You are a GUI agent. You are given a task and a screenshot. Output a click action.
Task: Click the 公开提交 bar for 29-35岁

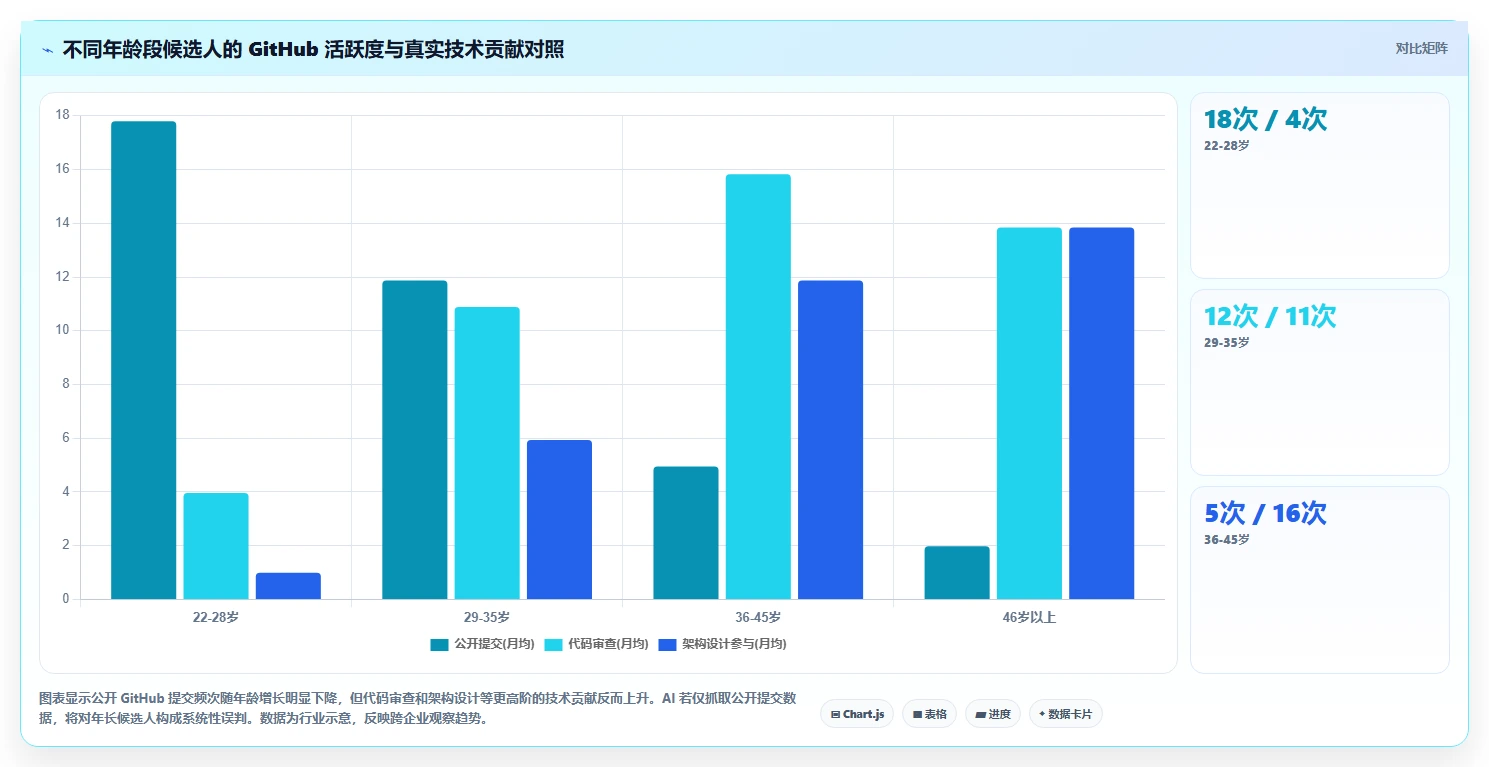click(414, 440)
